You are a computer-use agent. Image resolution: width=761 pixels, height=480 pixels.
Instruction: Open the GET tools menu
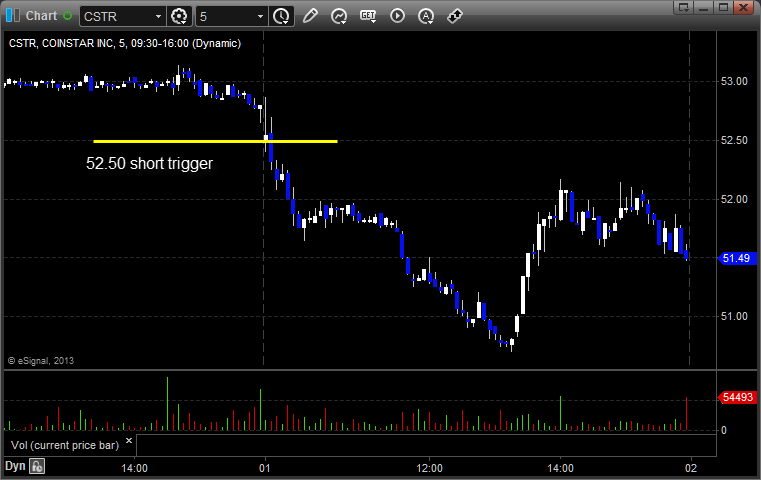(368, 16)
